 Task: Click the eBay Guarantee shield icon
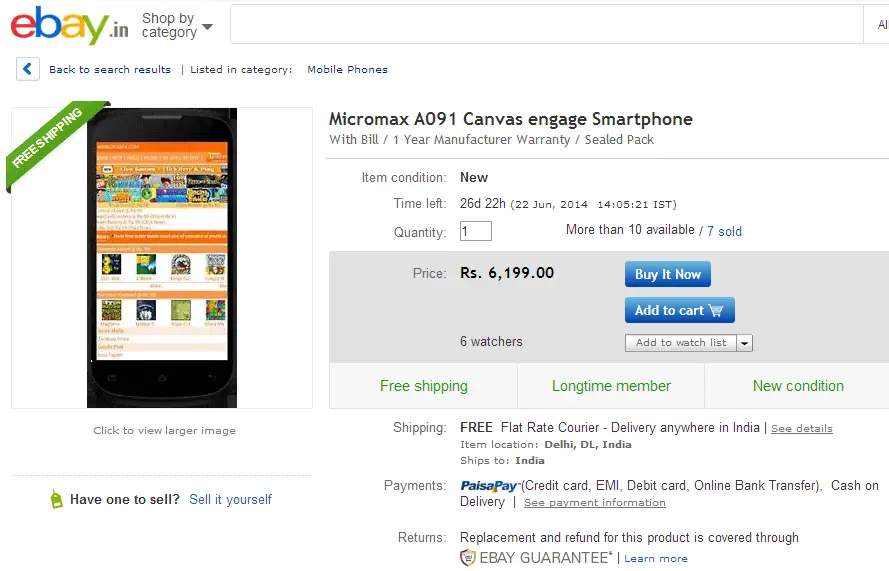(x=468, y=558)
